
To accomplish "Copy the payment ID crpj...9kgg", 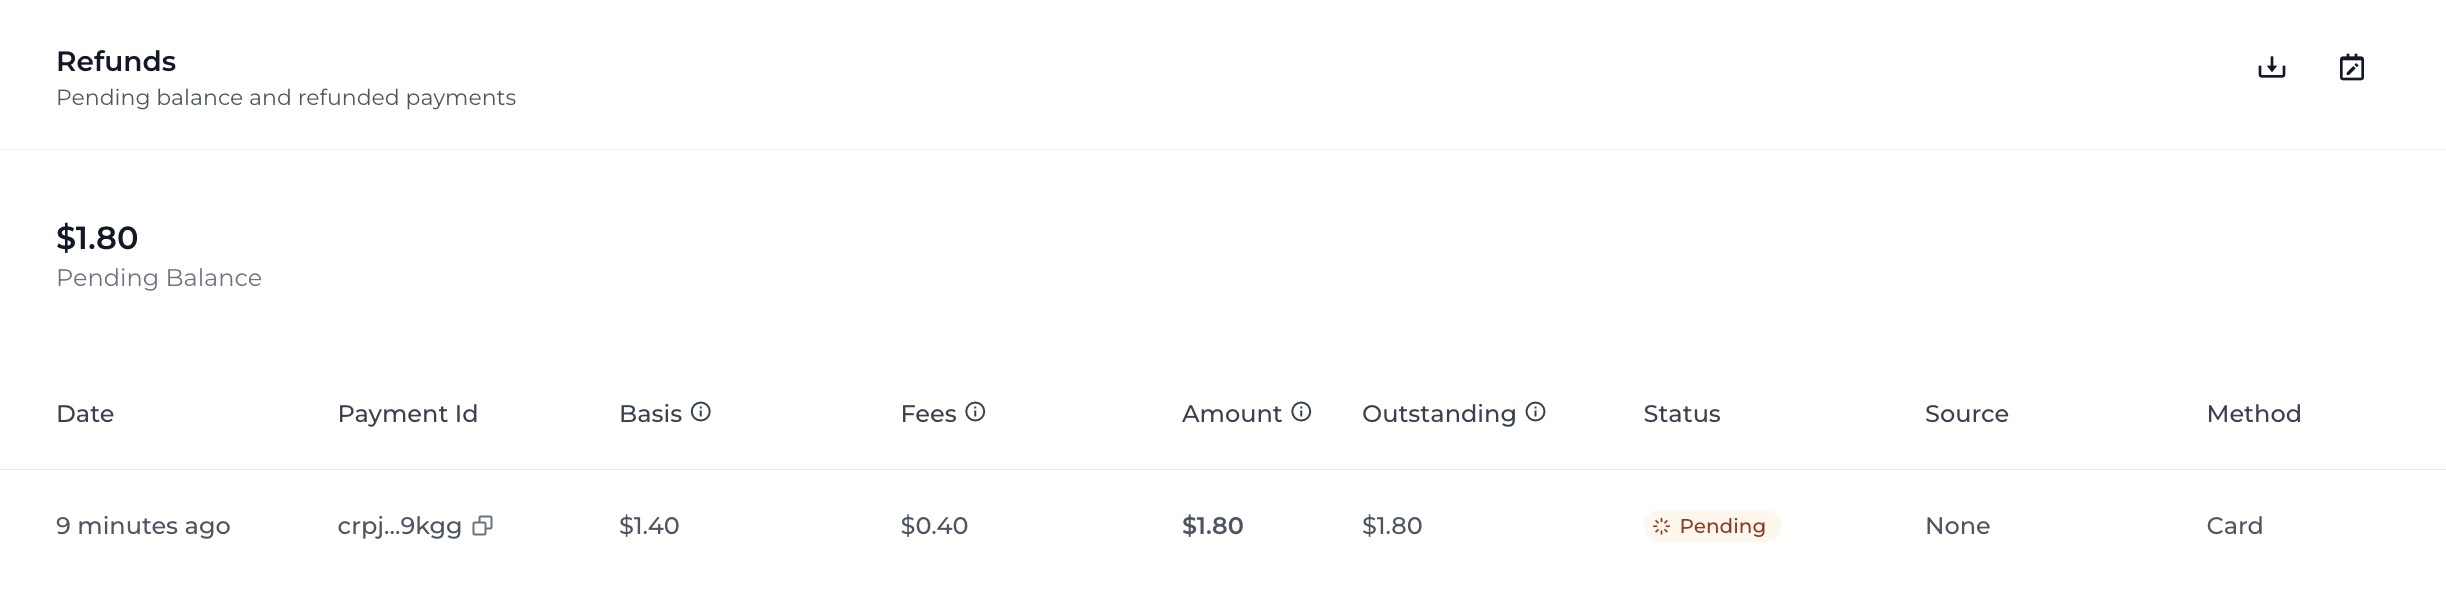I will pos(484,525).
